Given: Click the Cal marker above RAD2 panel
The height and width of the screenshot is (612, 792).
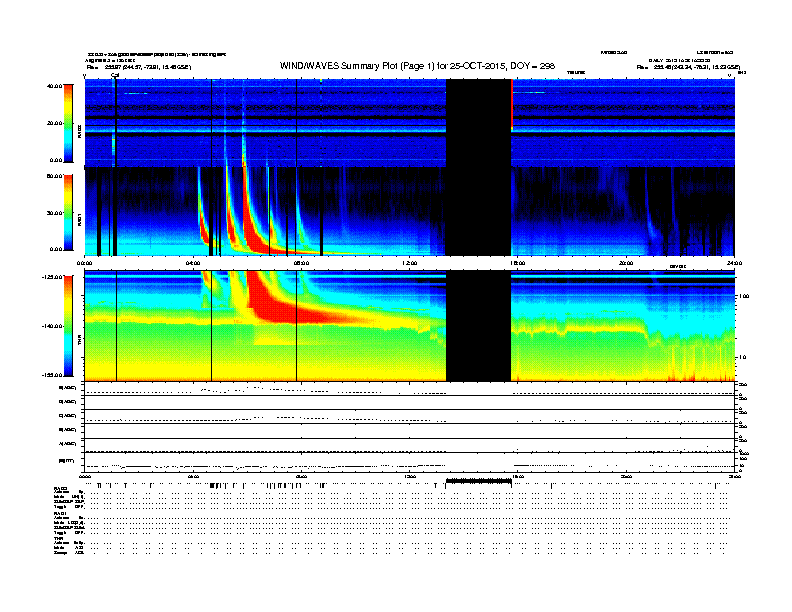Looking at the screenshot, I should tap(115, 75).
